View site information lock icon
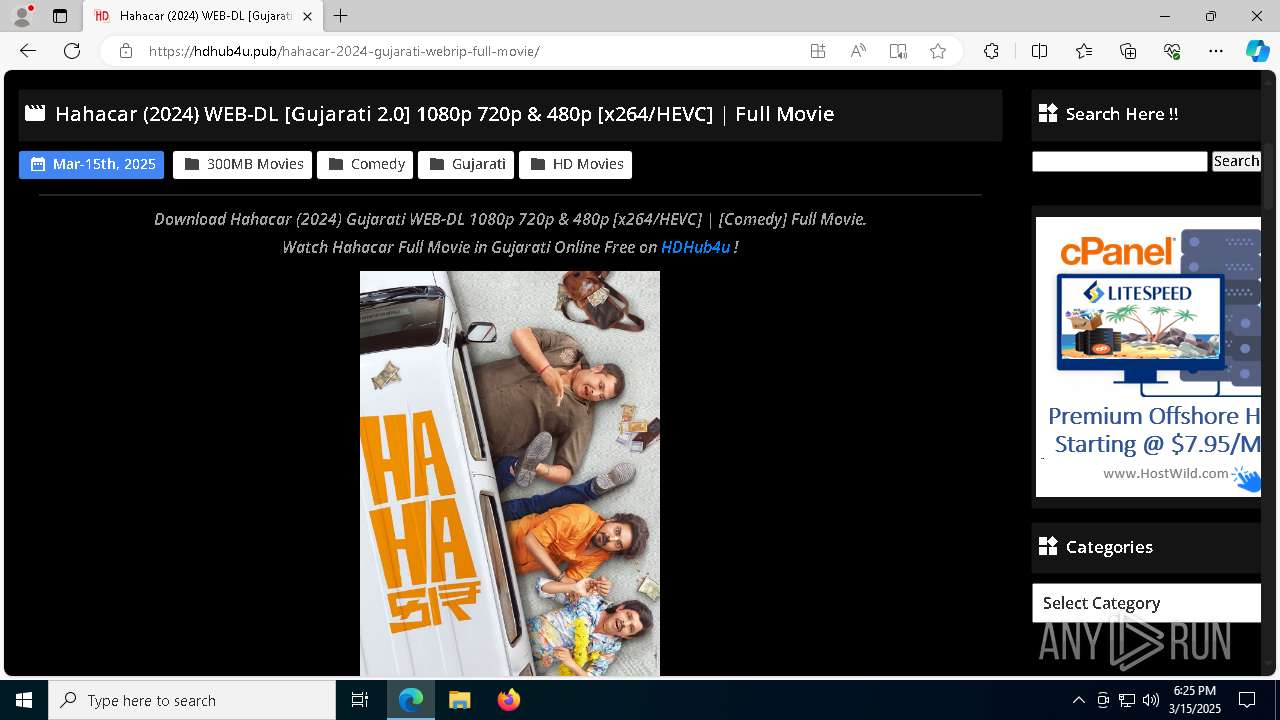This screenshot has width=1280, height=720. tap(126, 51)
